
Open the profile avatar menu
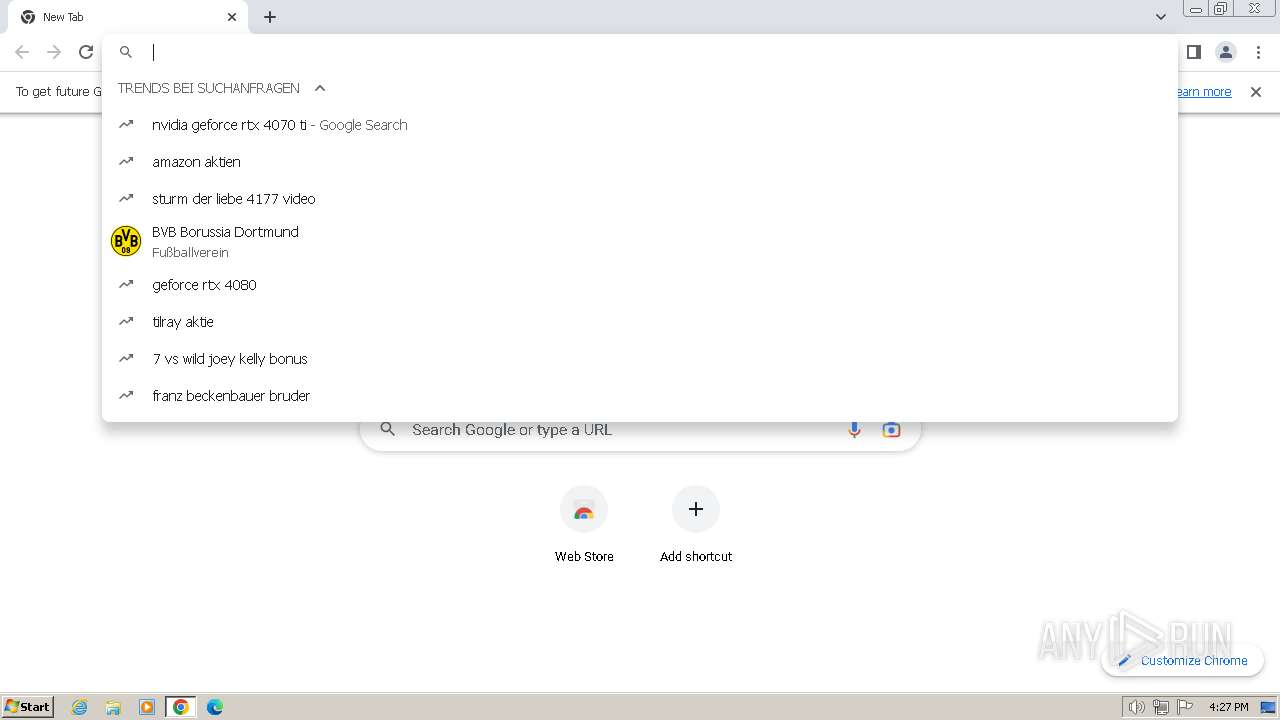coord(1226,52)
